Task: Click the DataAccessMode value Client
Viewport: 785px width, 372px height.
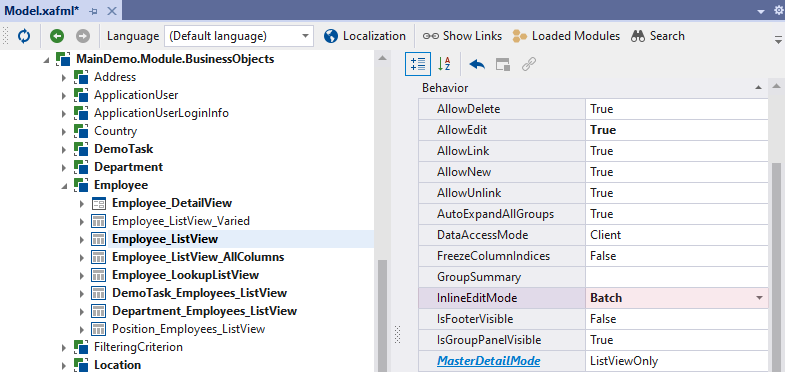Action: [605, 235]
